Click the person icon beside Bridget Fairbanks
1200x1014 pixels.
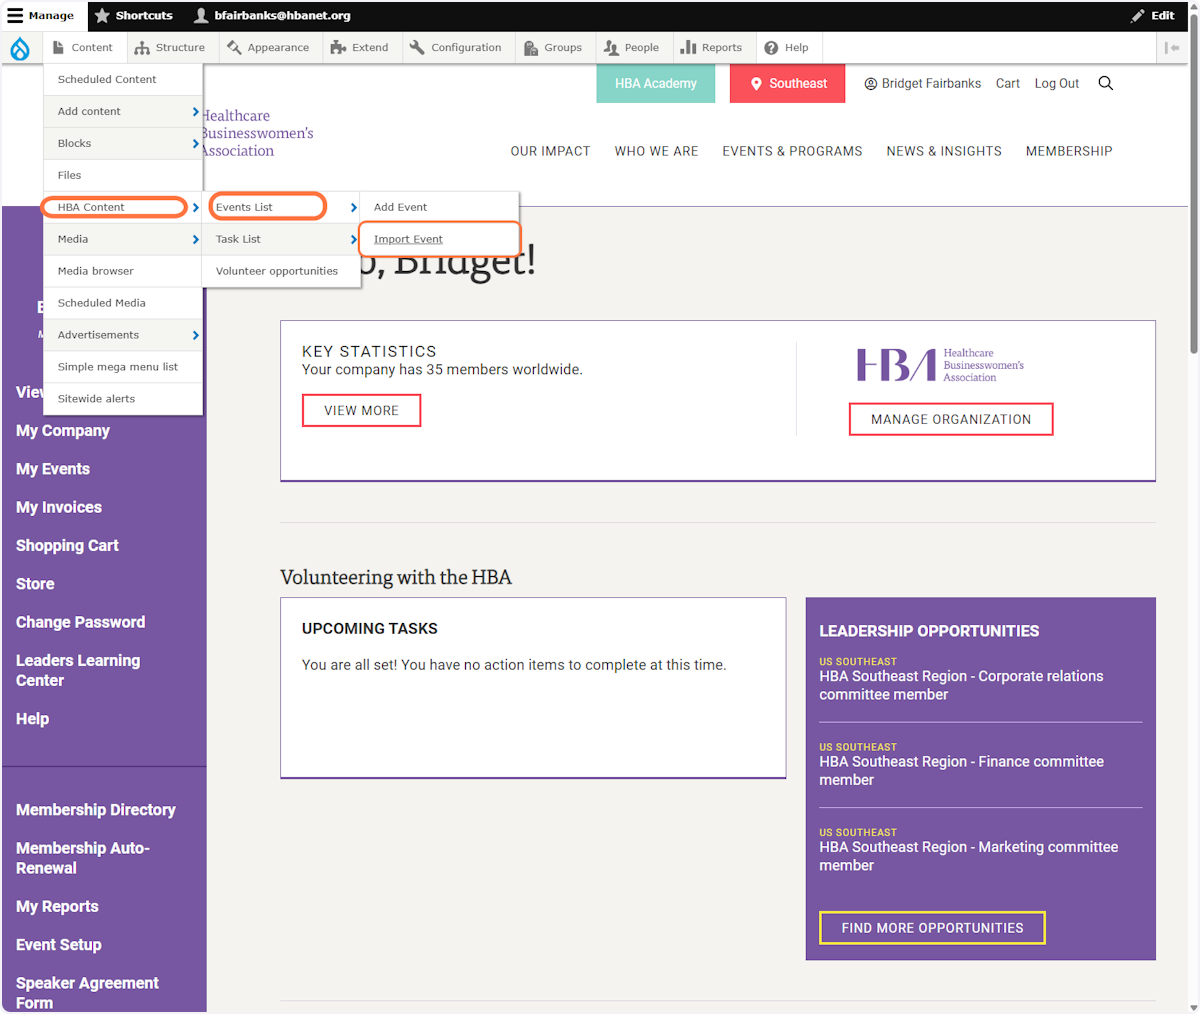(x=872, y=83)
